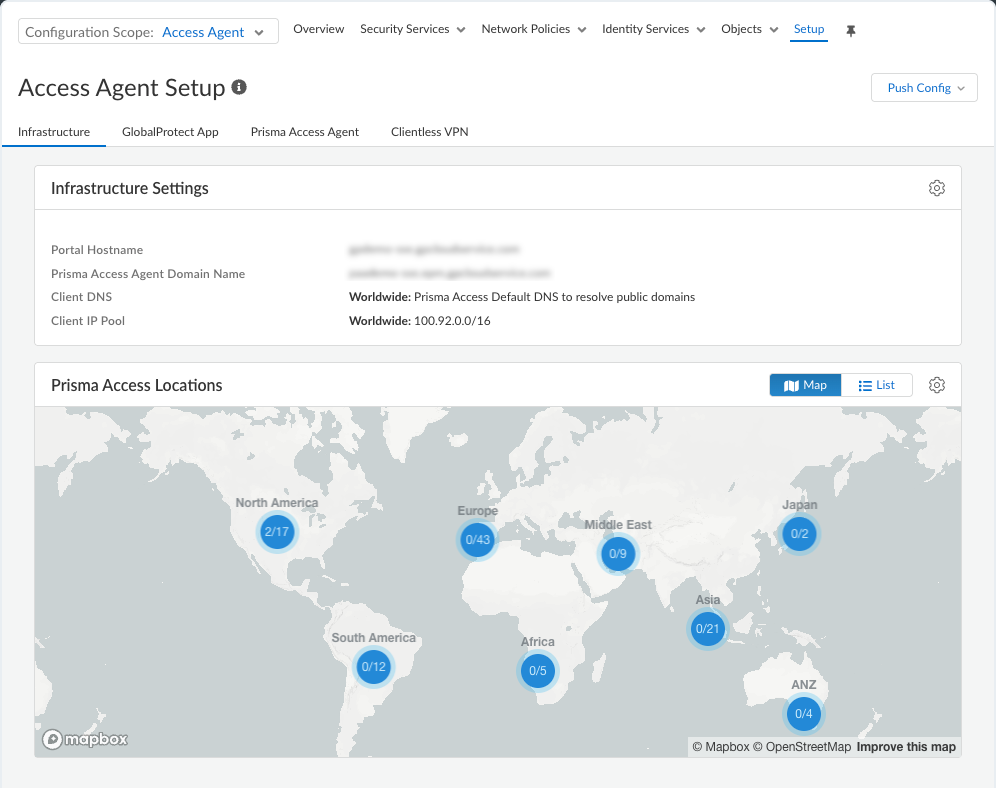Select the Europe 0/43 cluster marker
The height and width of the screenshot is (788, 996).
478,540
